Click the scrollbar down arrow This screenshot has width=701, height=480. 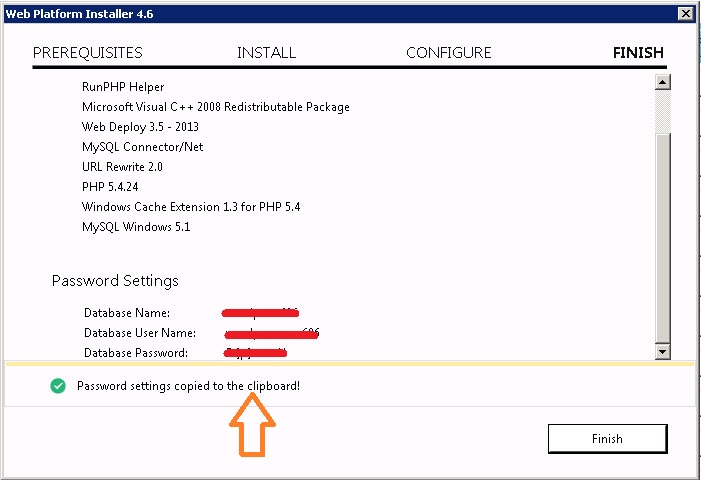click(662, 352)
